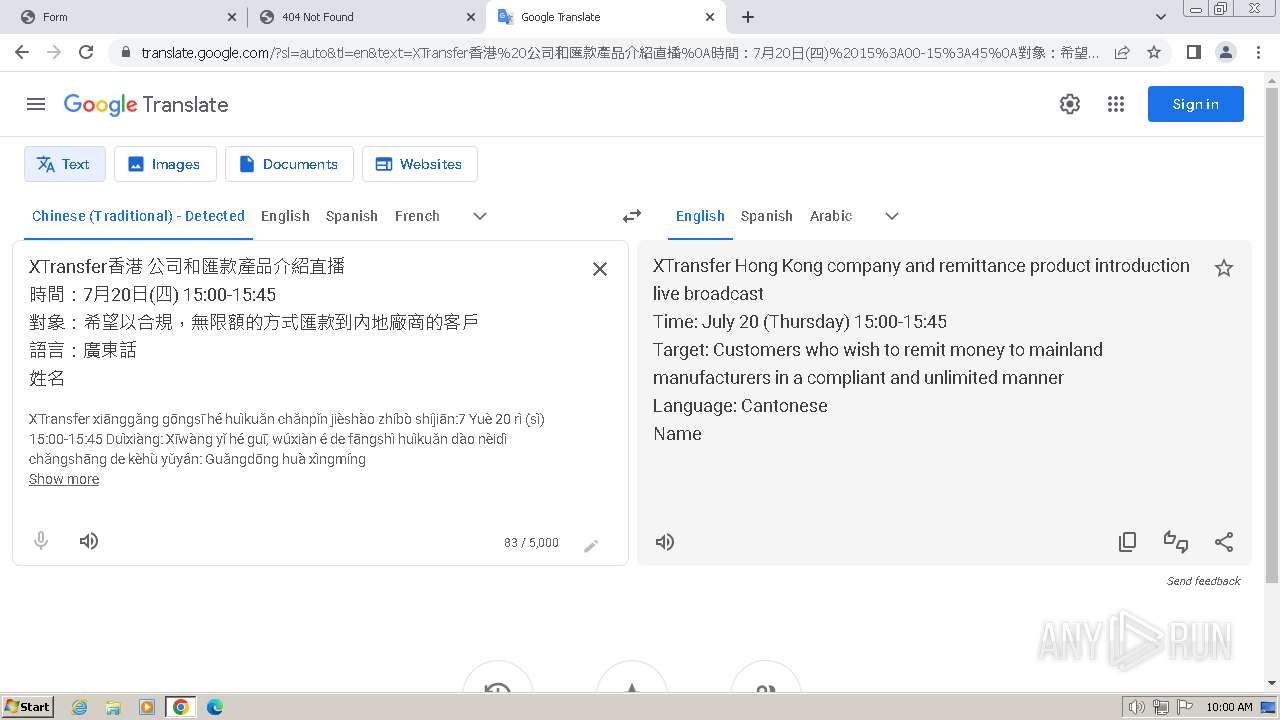Close the Google Translate browser tab

710,17
